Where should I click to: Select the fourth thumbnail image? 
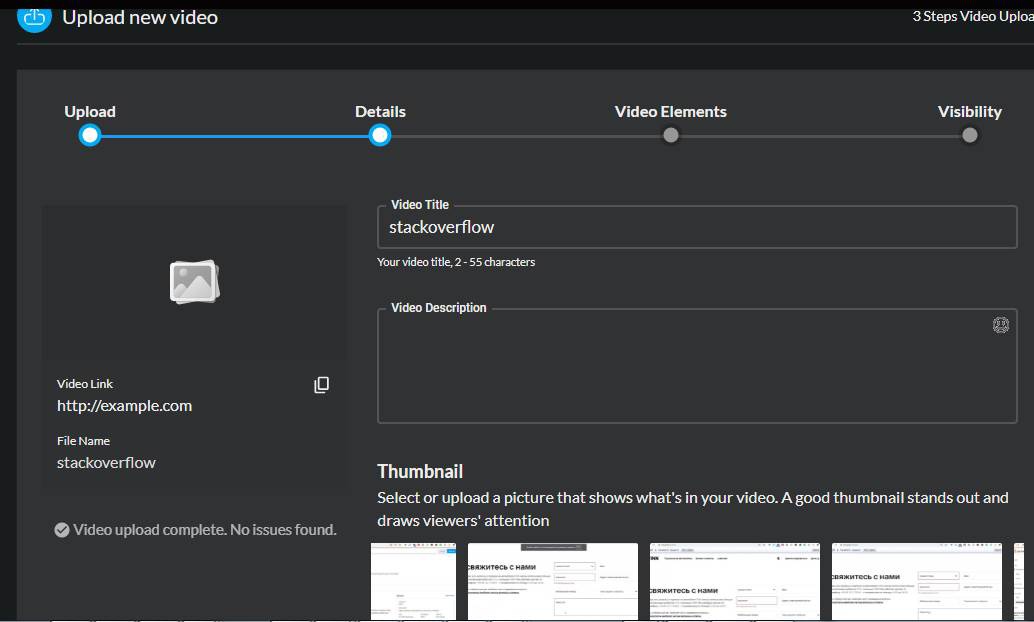coord(916,581)
